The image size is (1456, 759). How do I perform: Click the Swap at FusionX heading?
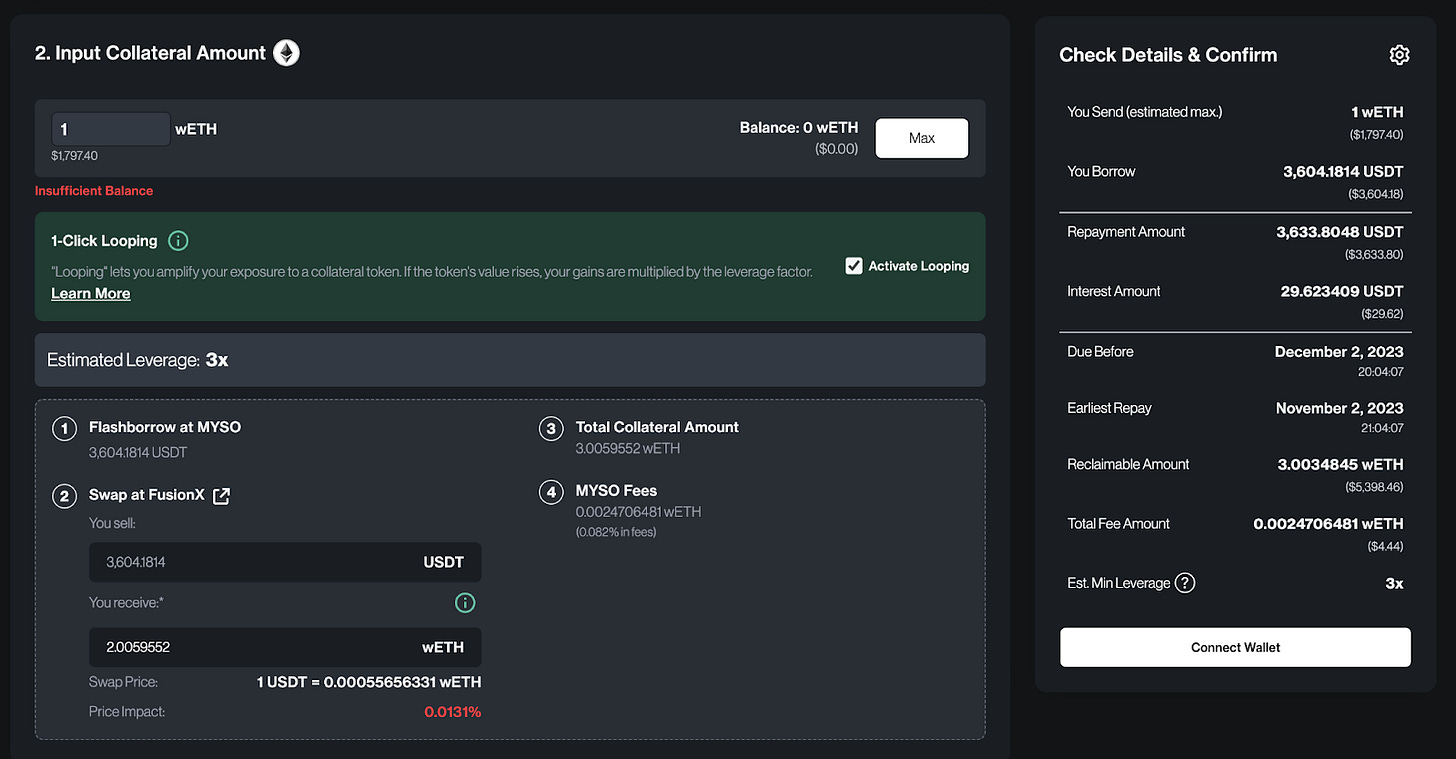[148, 495]
